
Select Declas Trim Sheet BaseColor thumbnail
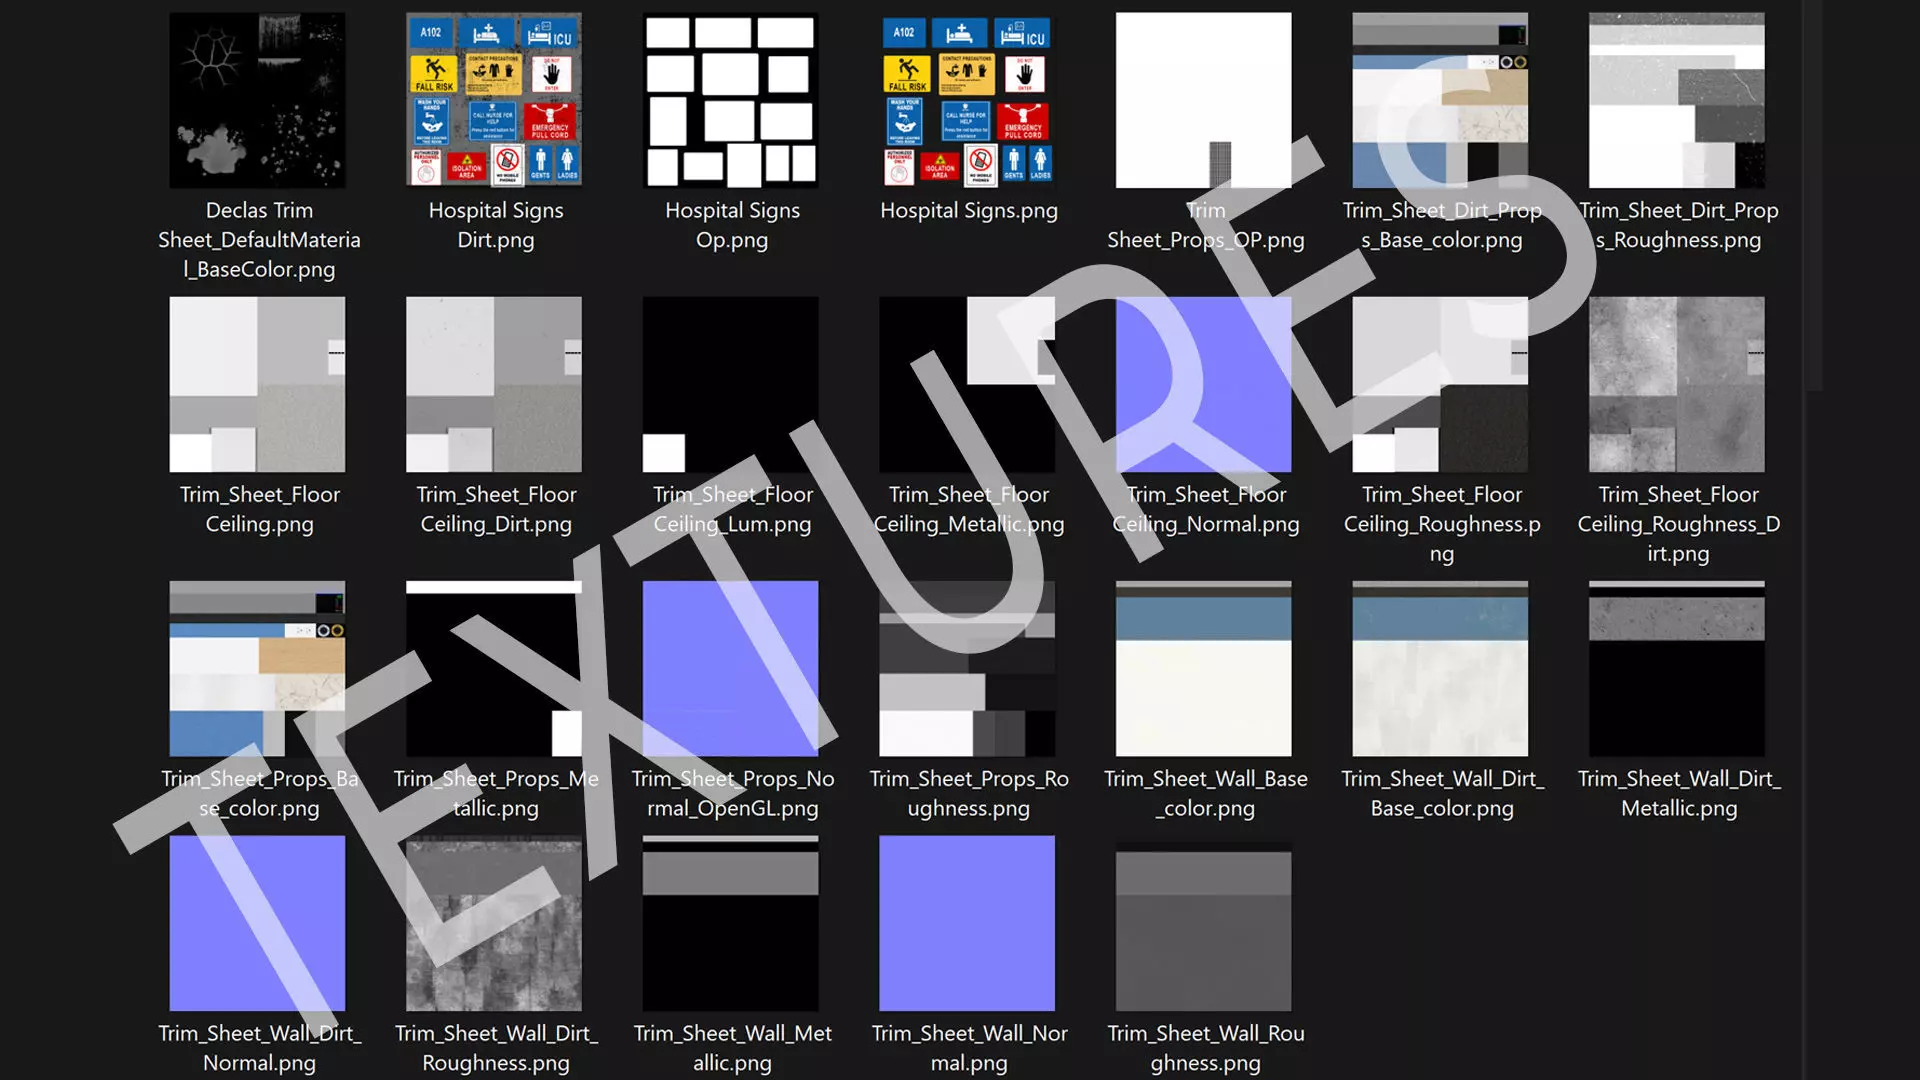[x=257, y=100]
